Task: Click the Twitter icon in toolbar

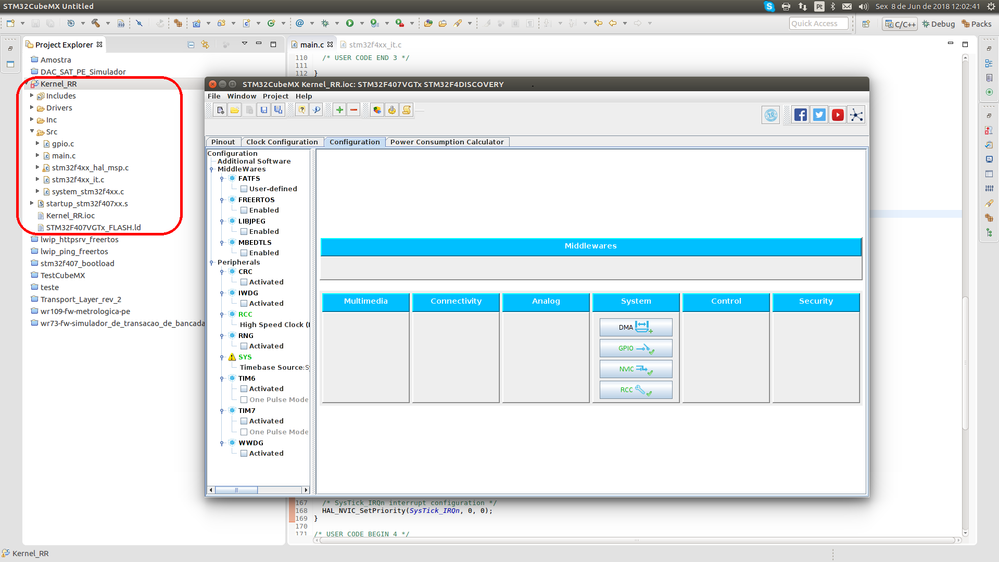Action: click(x=819, y=115)
